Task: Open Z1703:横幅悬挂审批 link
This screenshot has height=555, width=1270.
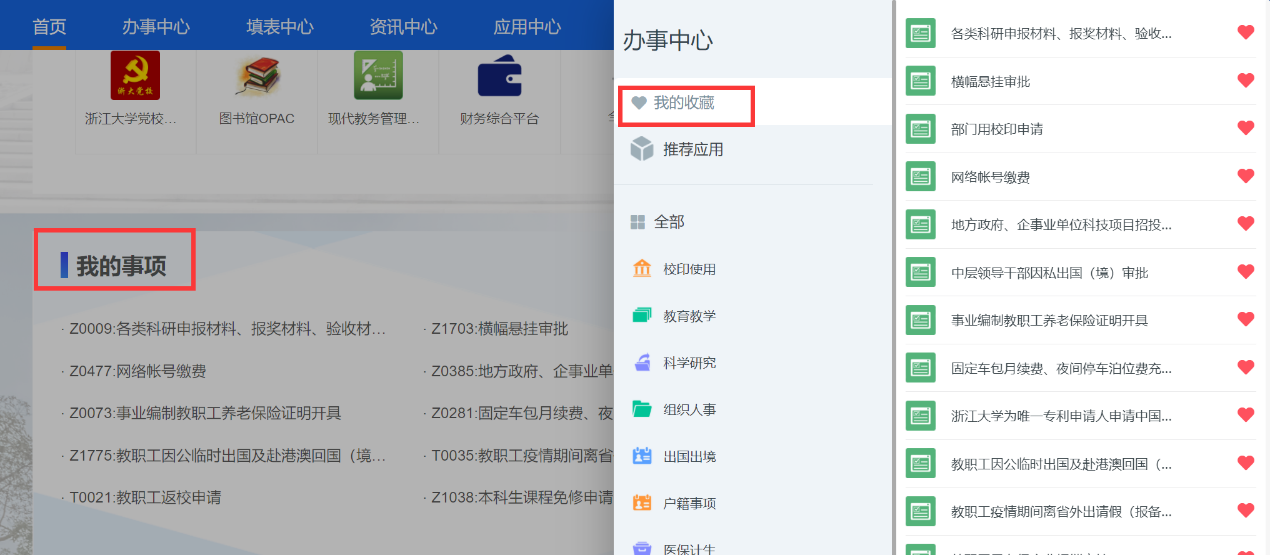Action: [x=499, y=328]
